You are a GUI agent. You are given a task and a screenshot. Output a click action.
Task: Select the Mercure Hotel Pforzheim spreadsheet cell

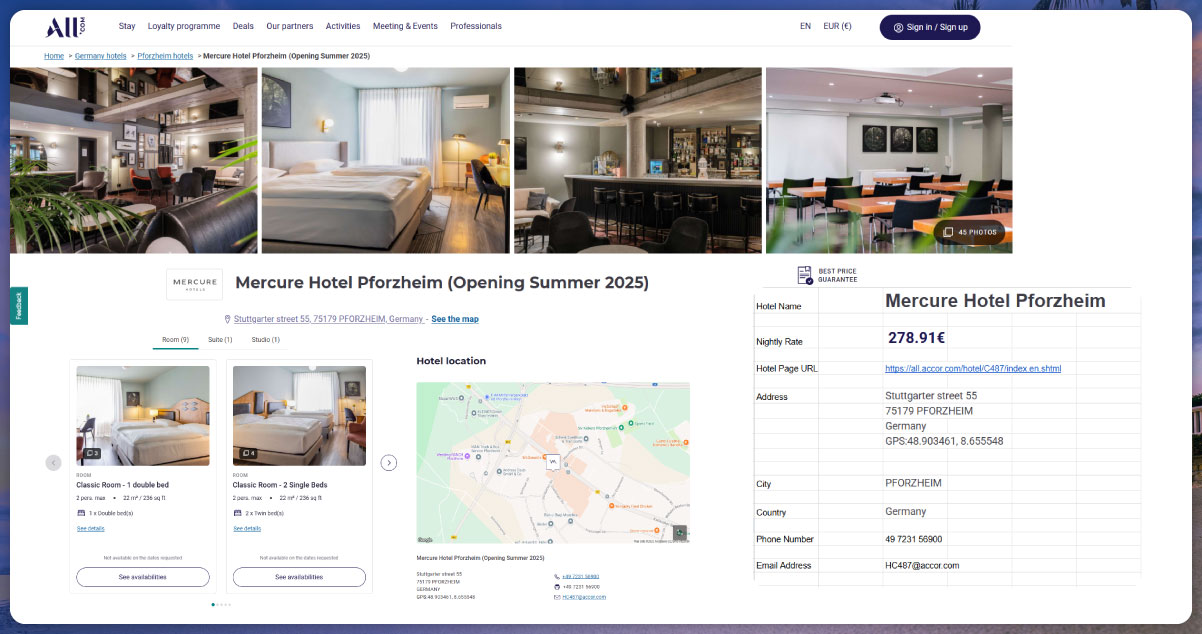tap(995, 301)
